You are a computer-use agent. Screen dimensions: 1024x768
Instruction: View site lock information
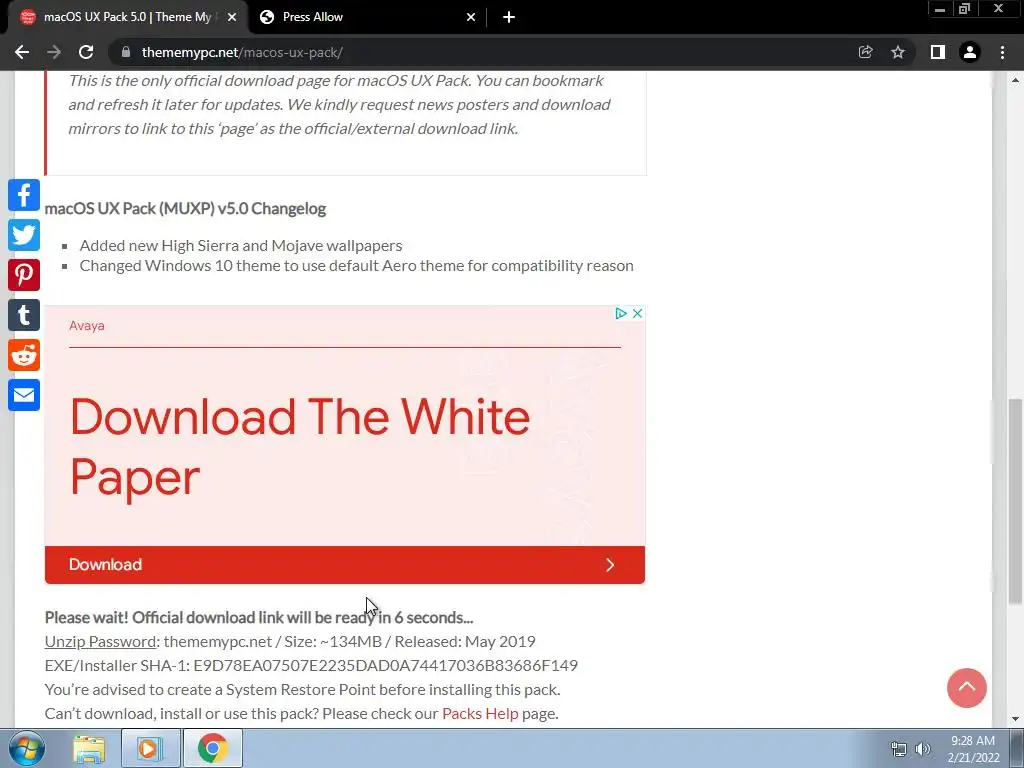click(x=126, y=52)
